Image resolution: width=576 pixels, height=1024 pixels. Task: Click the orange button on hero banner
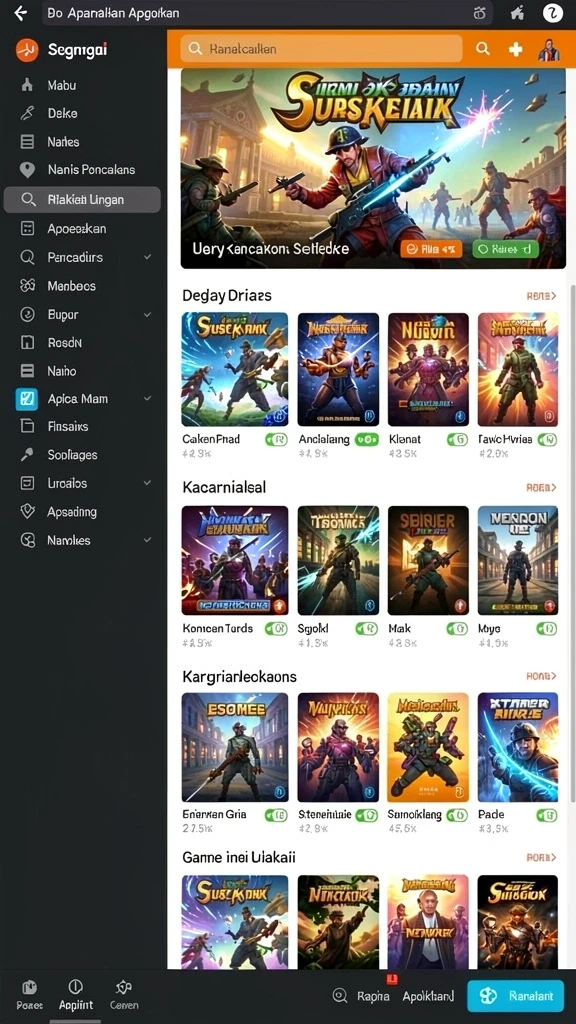pyautogui.click(x=431, y=248)
